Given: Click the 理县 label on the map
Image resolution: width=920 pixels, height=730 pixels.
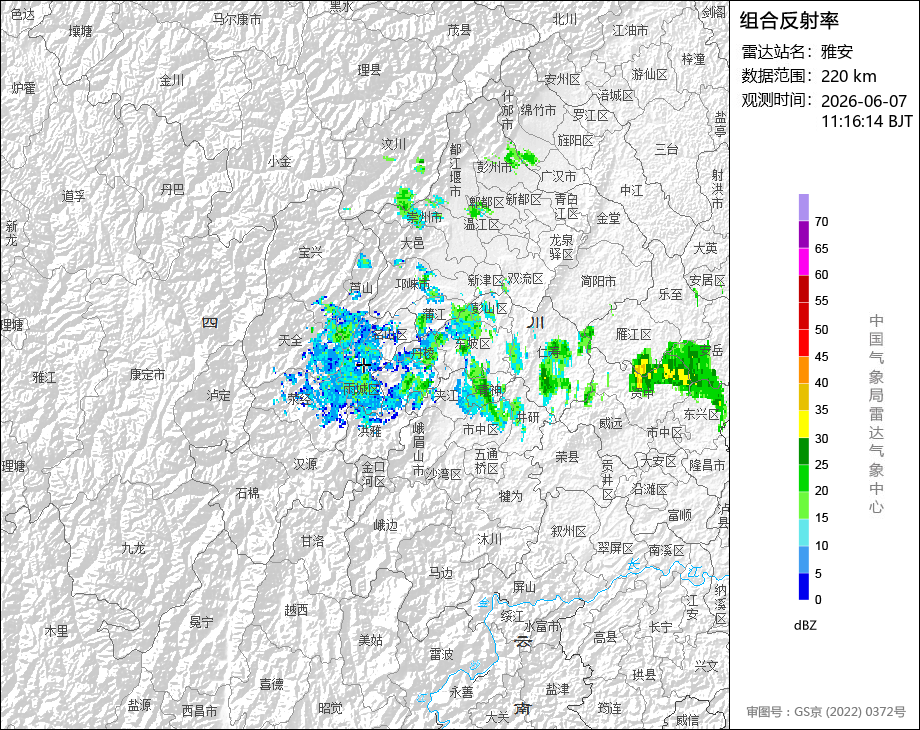Looking at the screenshot, I should [370, 70].
